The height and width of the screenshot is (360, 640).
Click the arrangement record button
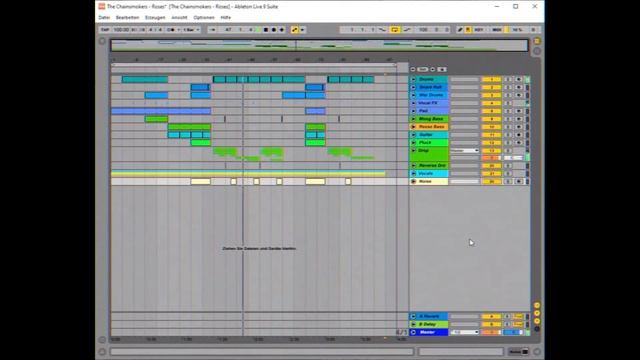[x=274, y=30]
